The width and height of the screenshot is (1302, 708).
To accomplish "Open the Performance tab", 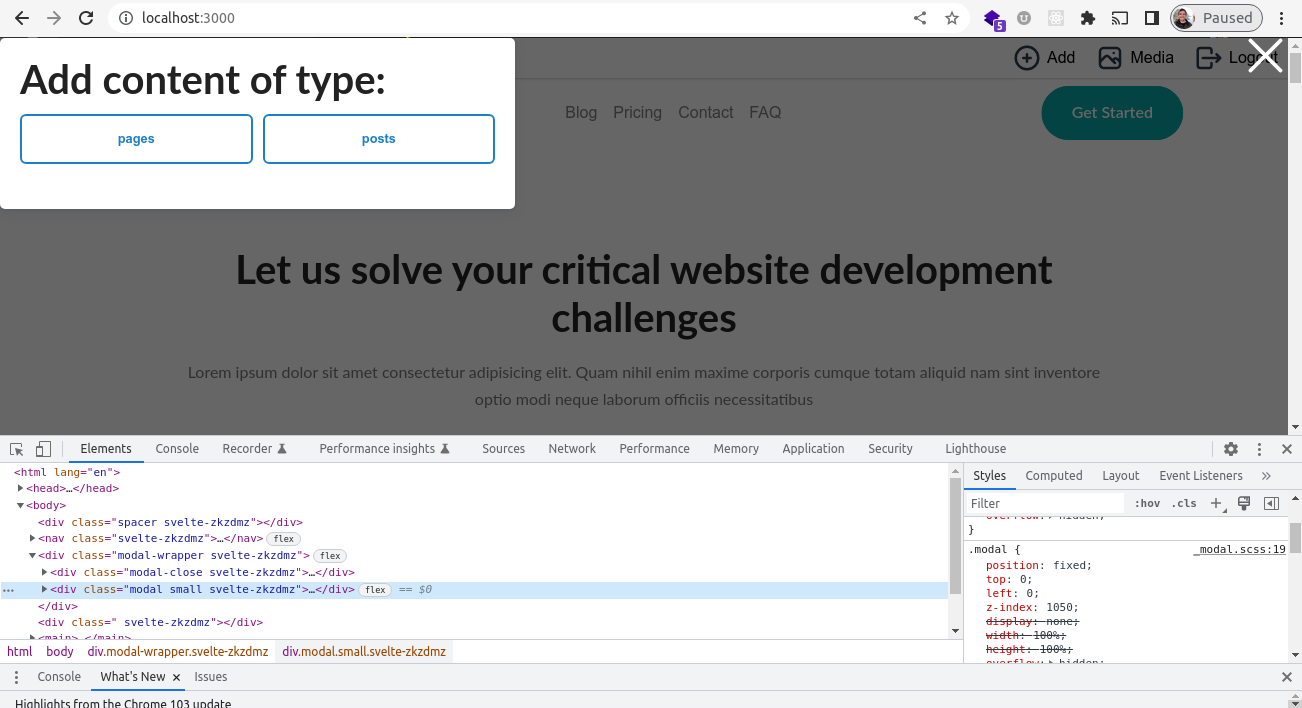I will pyautogui.click(x=654, y=449).
